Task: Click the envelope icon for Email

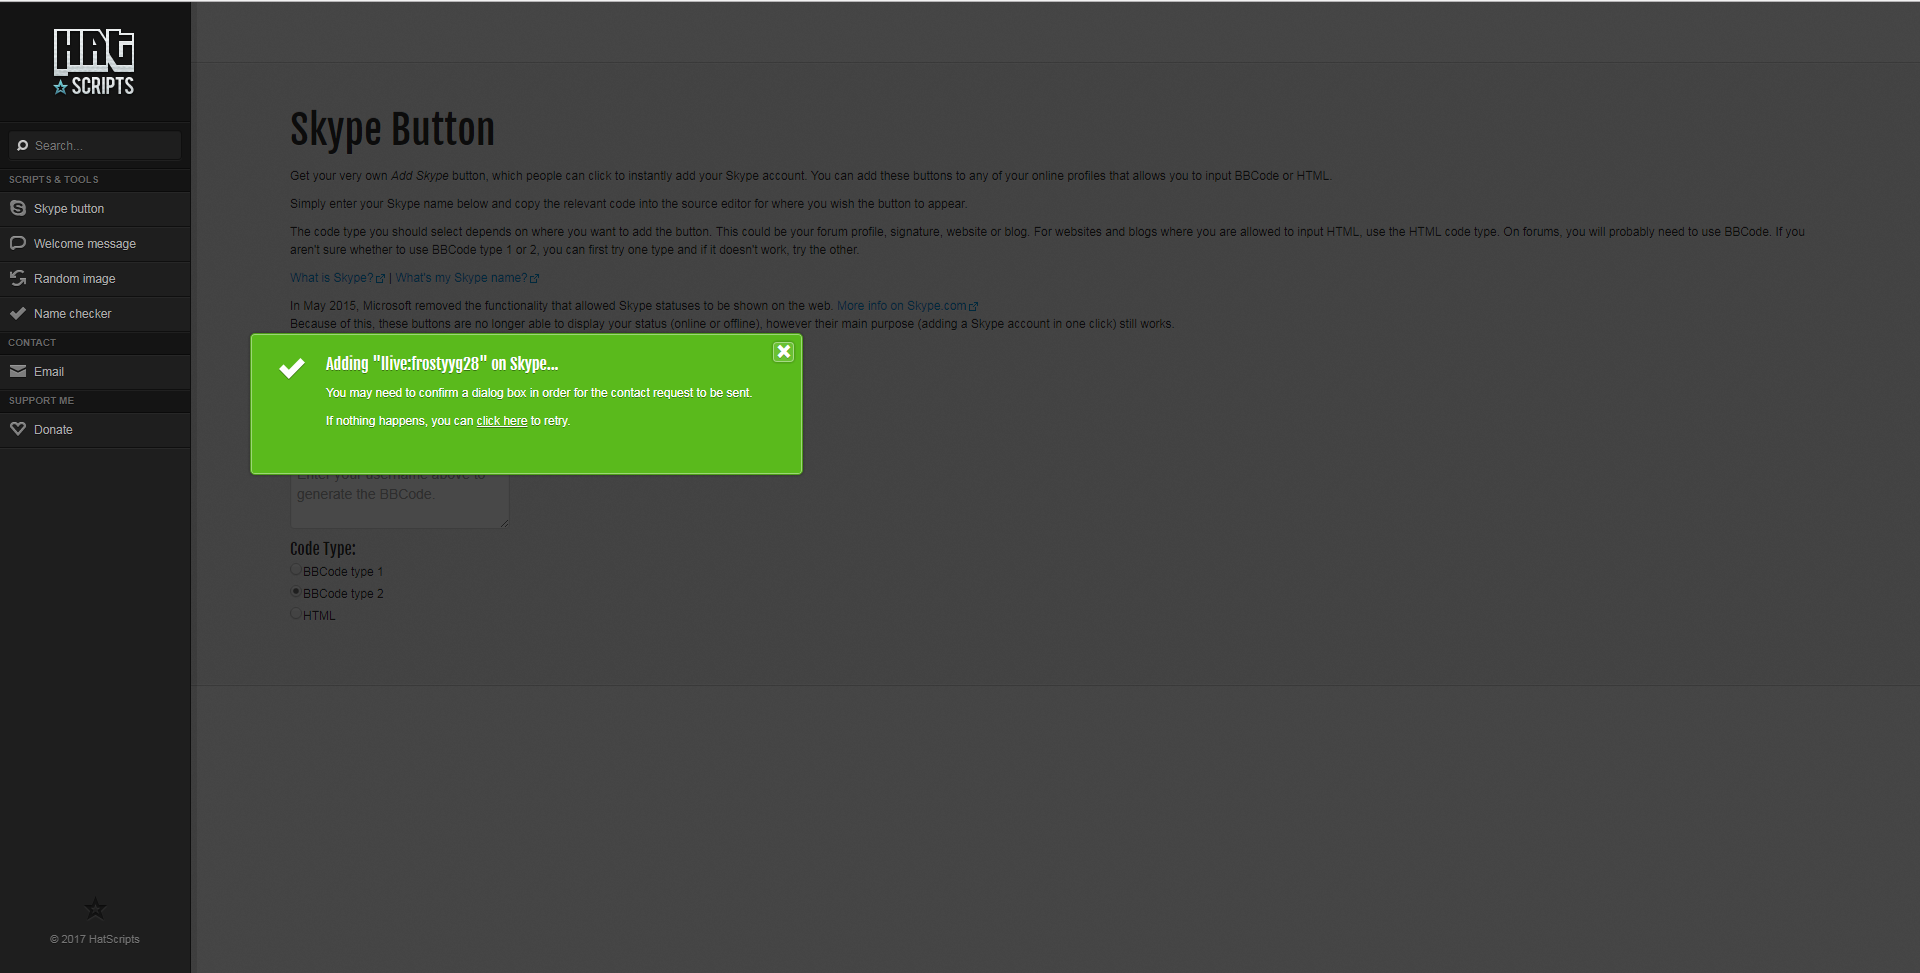Action: pos(18,371)
